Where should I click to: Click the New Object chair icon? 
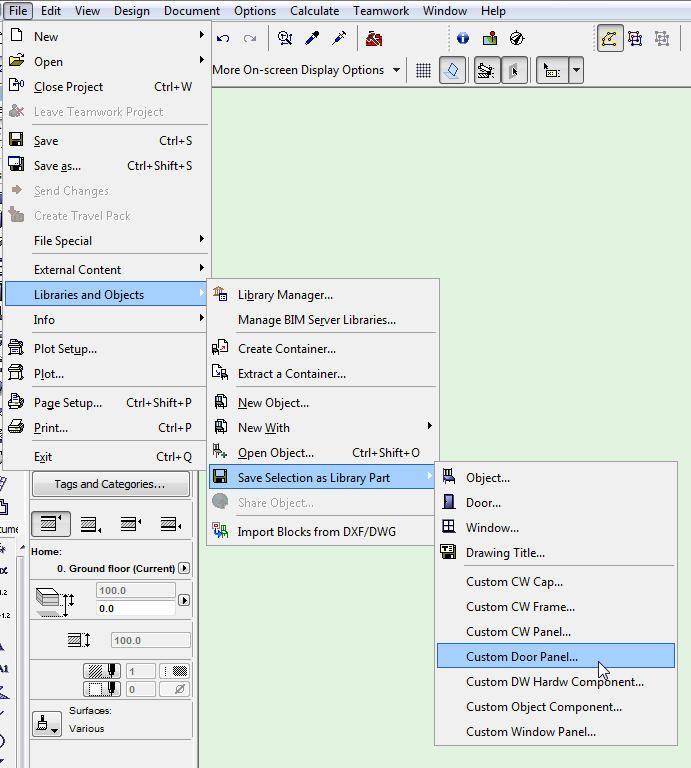[x=220, y=402]
